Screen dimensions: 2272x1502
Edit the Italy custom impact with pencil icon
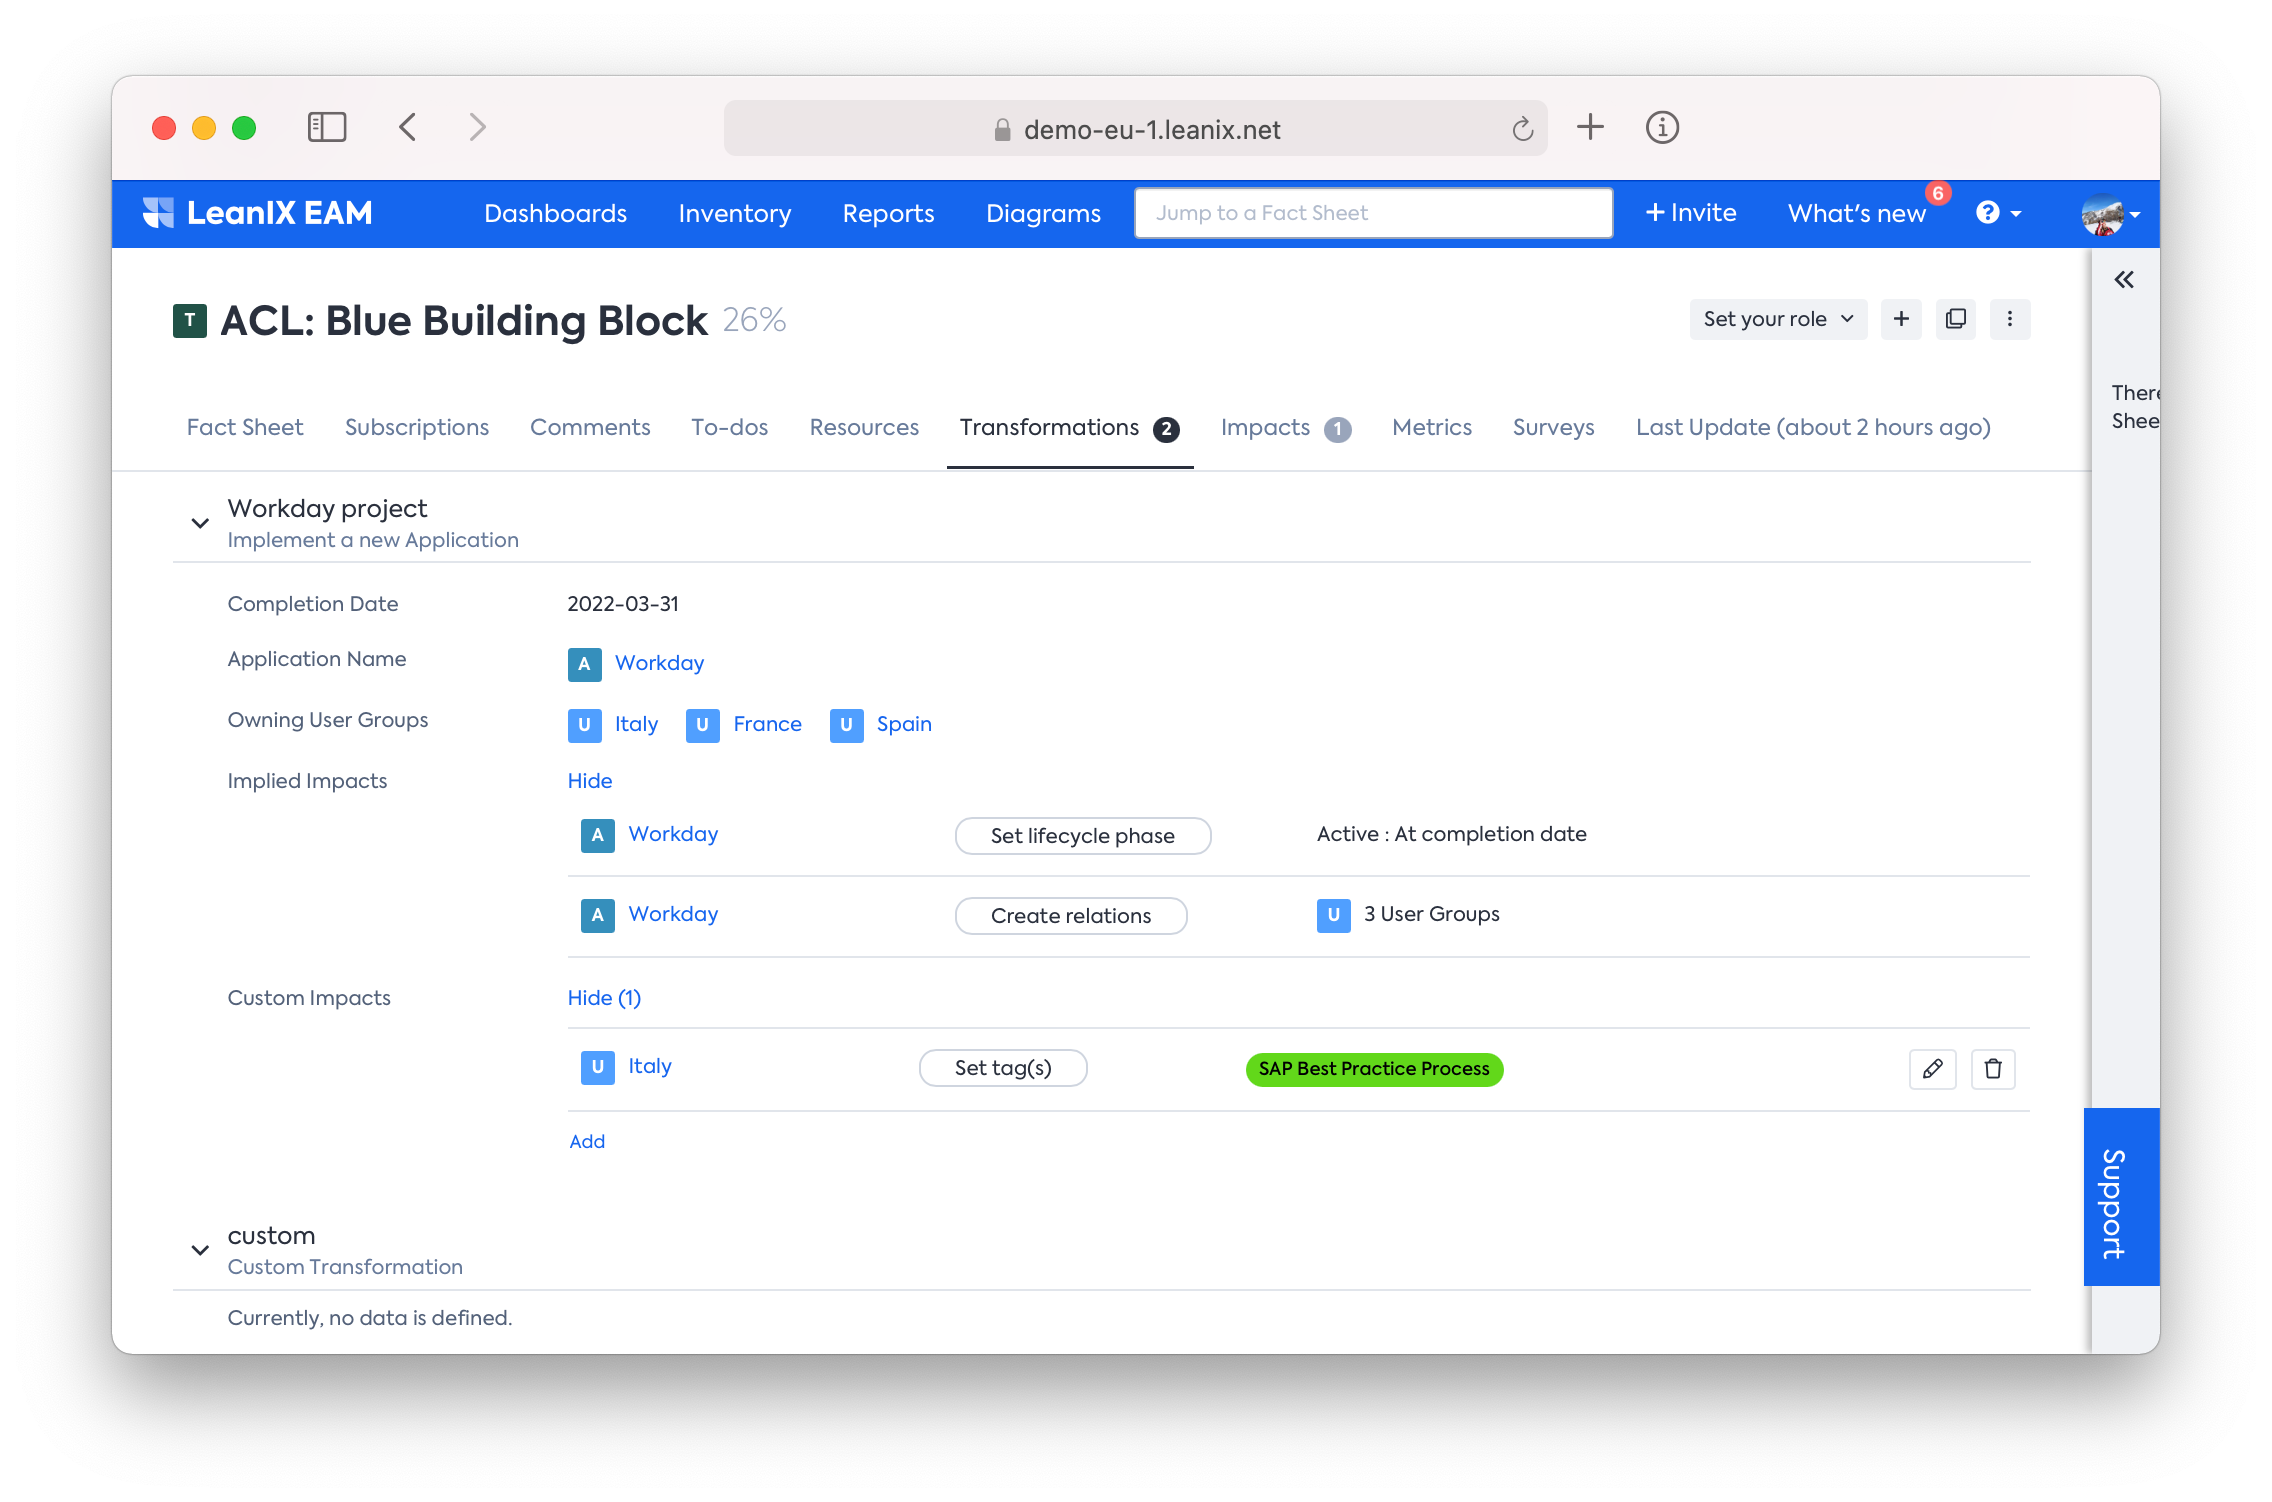1932,1069
